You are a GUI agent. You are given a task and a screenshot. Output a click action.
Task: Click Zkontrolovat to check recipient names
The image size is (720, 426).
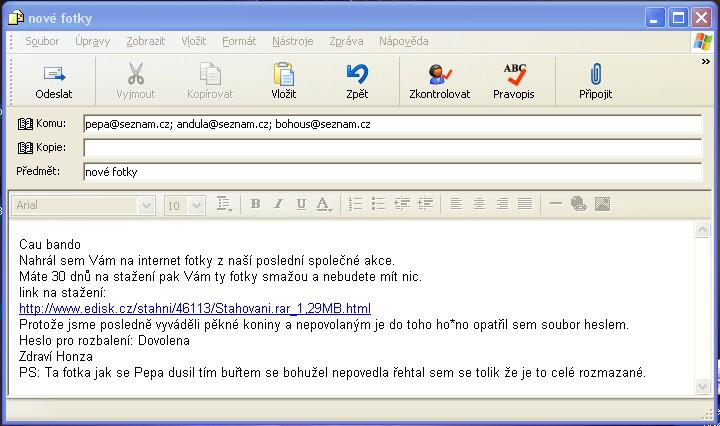(x=439, y=81)
